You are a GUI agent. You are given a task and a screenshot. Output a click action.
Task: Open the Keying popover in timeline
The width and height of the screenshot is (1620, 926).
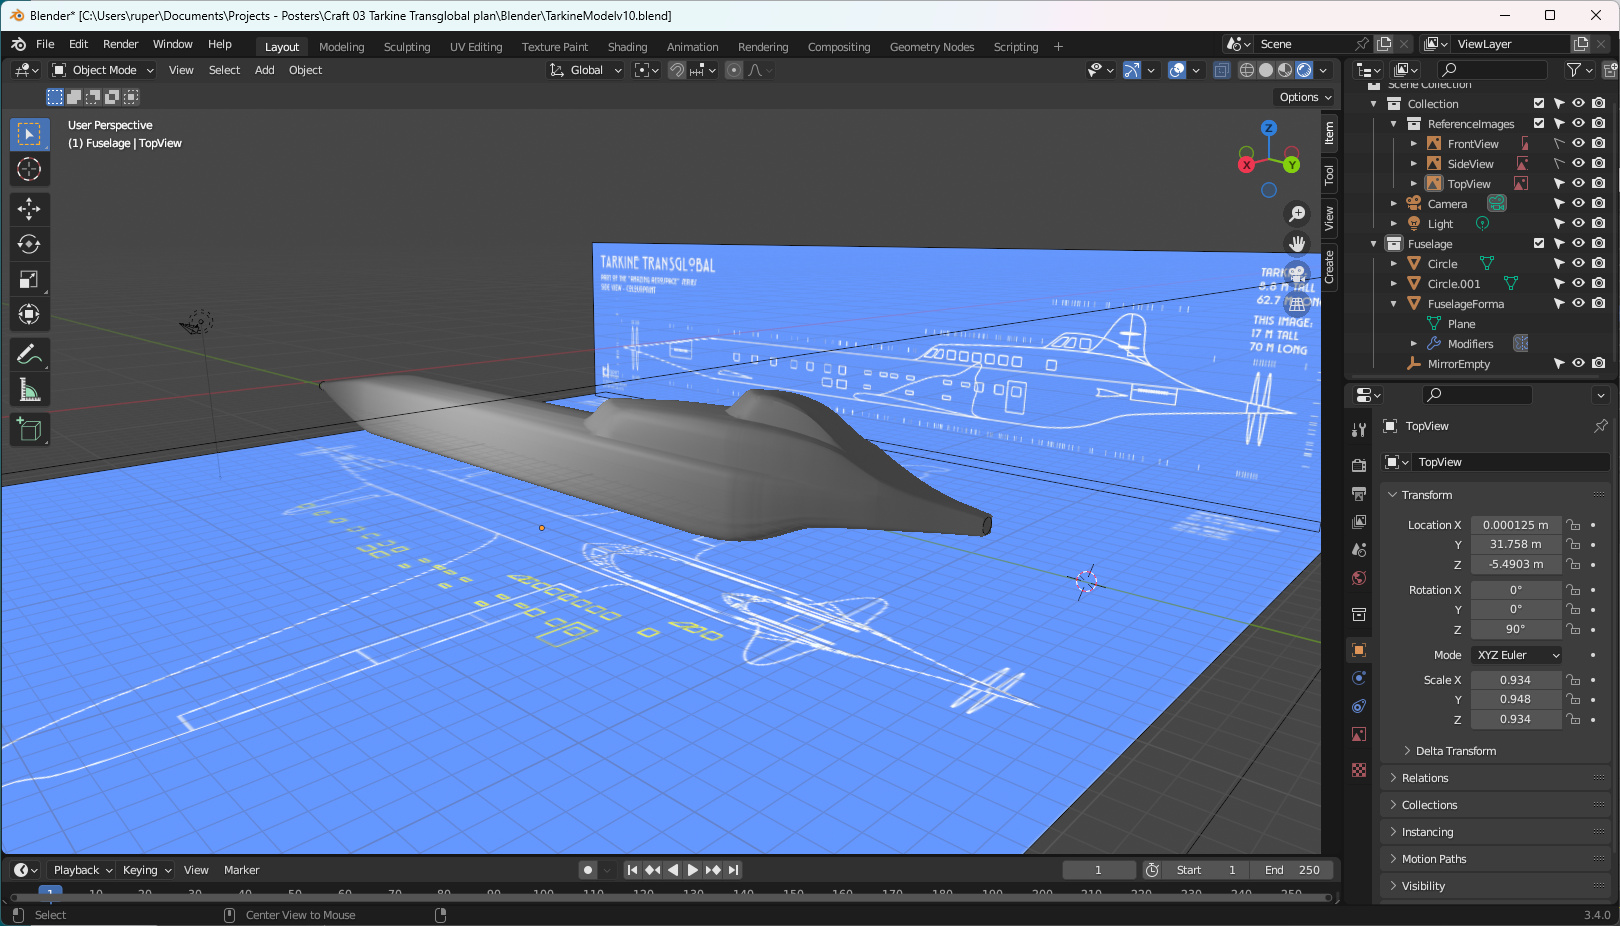[x=146, y=870]
